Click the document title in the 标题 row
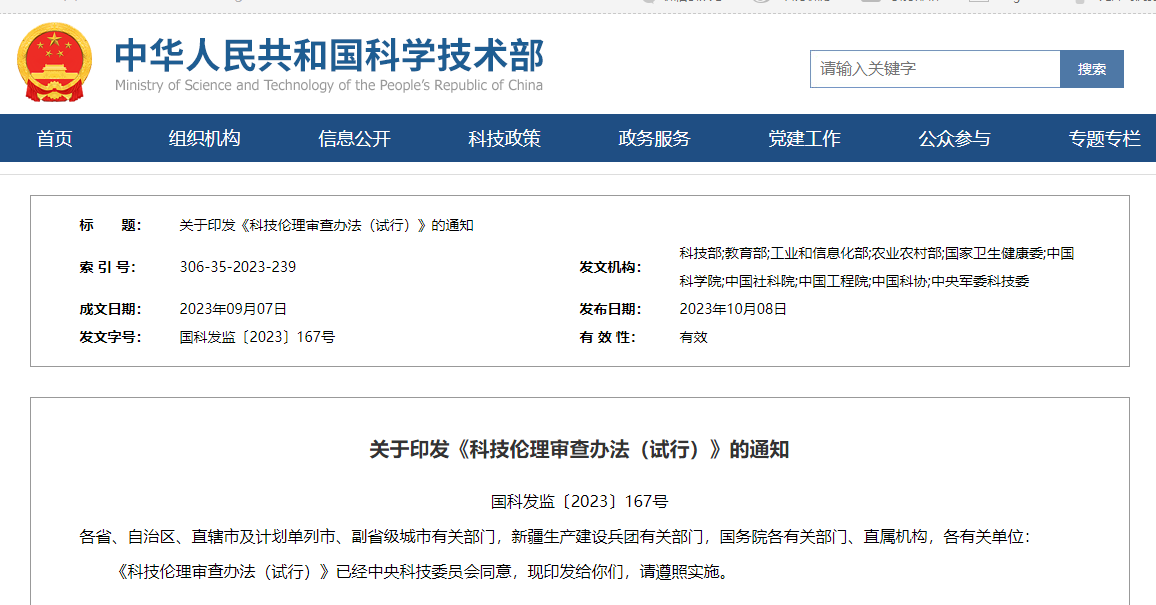 click(326, 226)
